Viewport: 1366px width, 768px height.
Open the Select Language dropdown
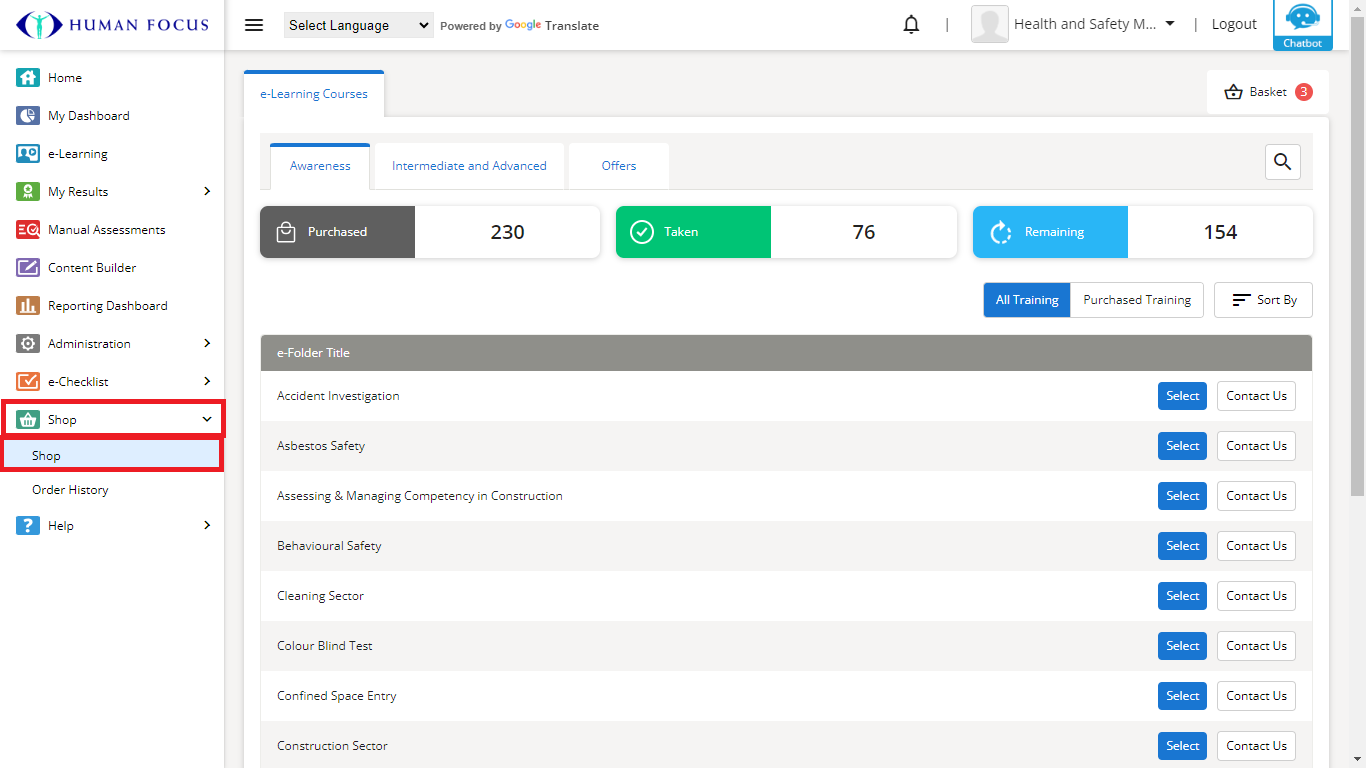358,26
